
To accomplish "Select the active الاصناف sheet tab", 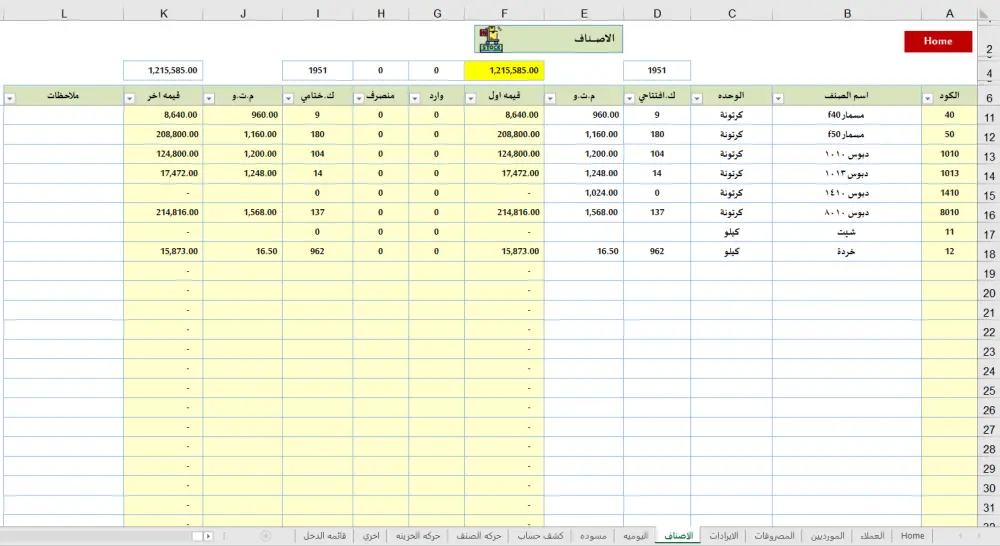I will tap(679, 536).
